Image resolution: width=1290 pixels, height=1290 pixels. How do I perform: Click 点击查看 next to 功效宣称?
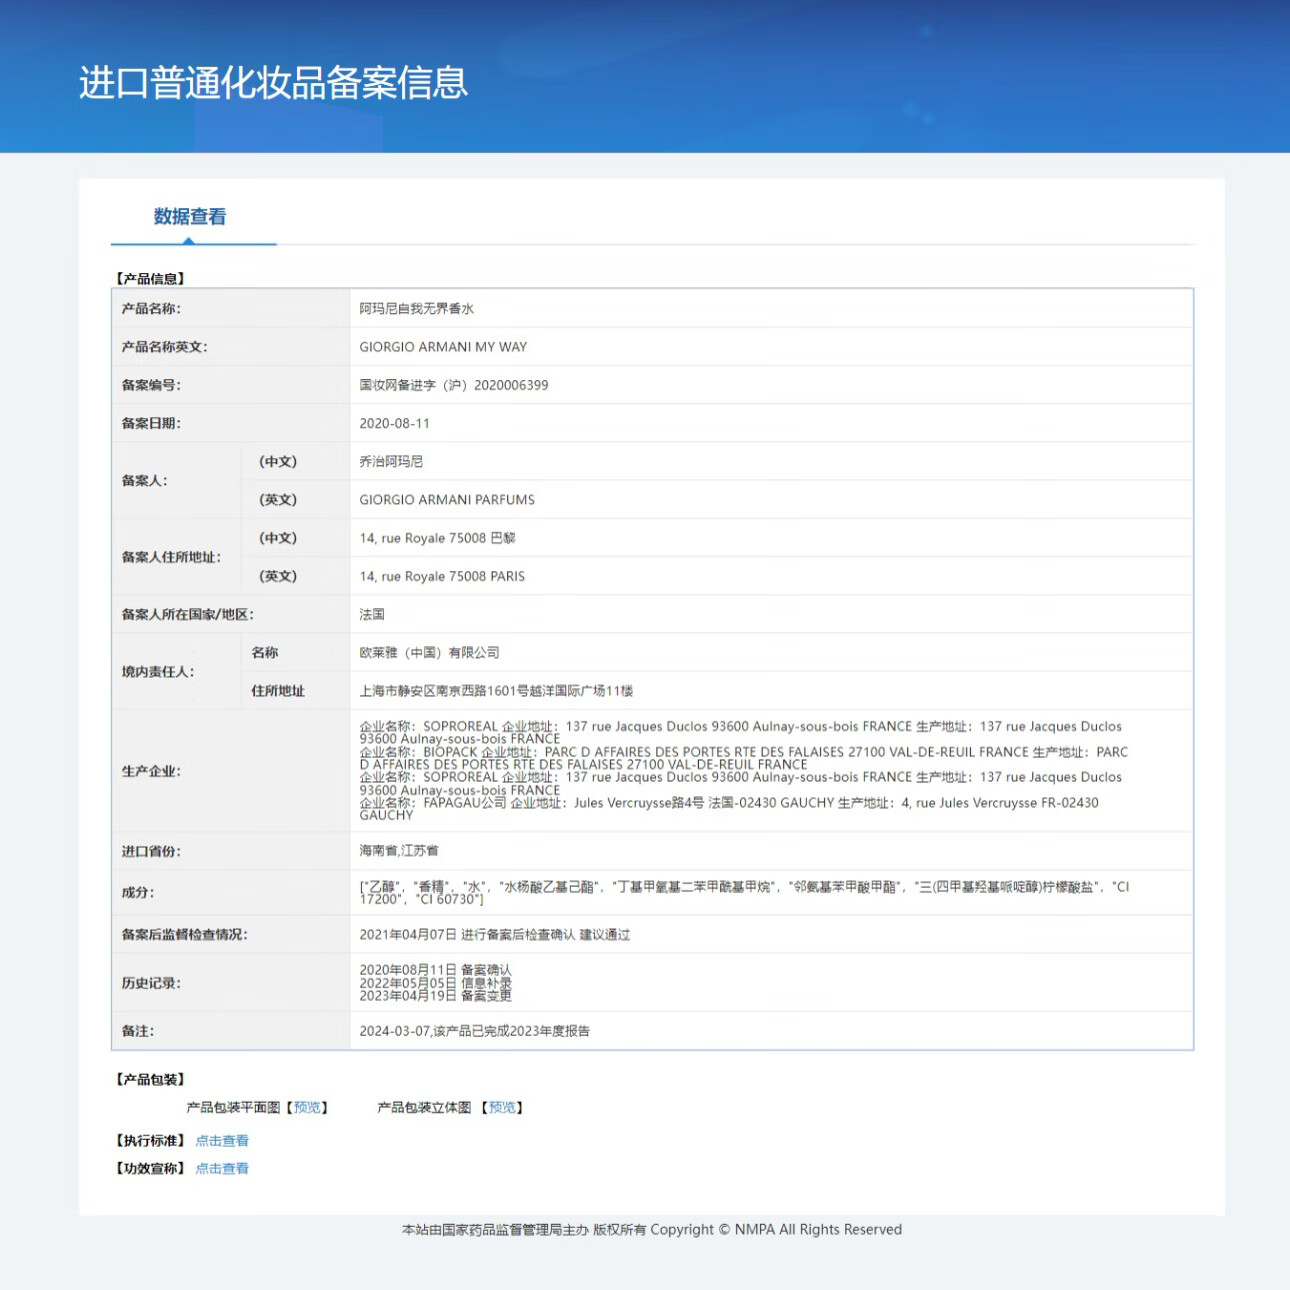click(x=222, y=1168)
